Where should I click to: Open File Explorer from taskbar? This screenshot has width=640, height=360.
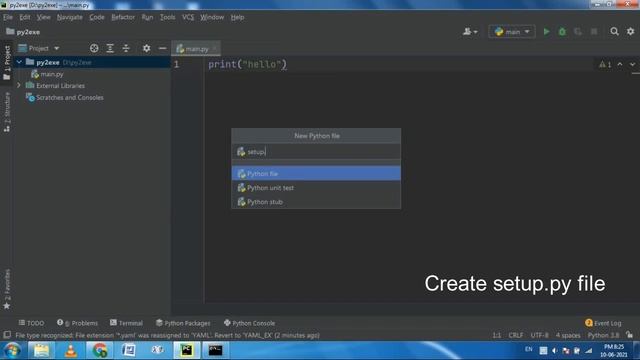pyautogui.click(x=41, y=351)
